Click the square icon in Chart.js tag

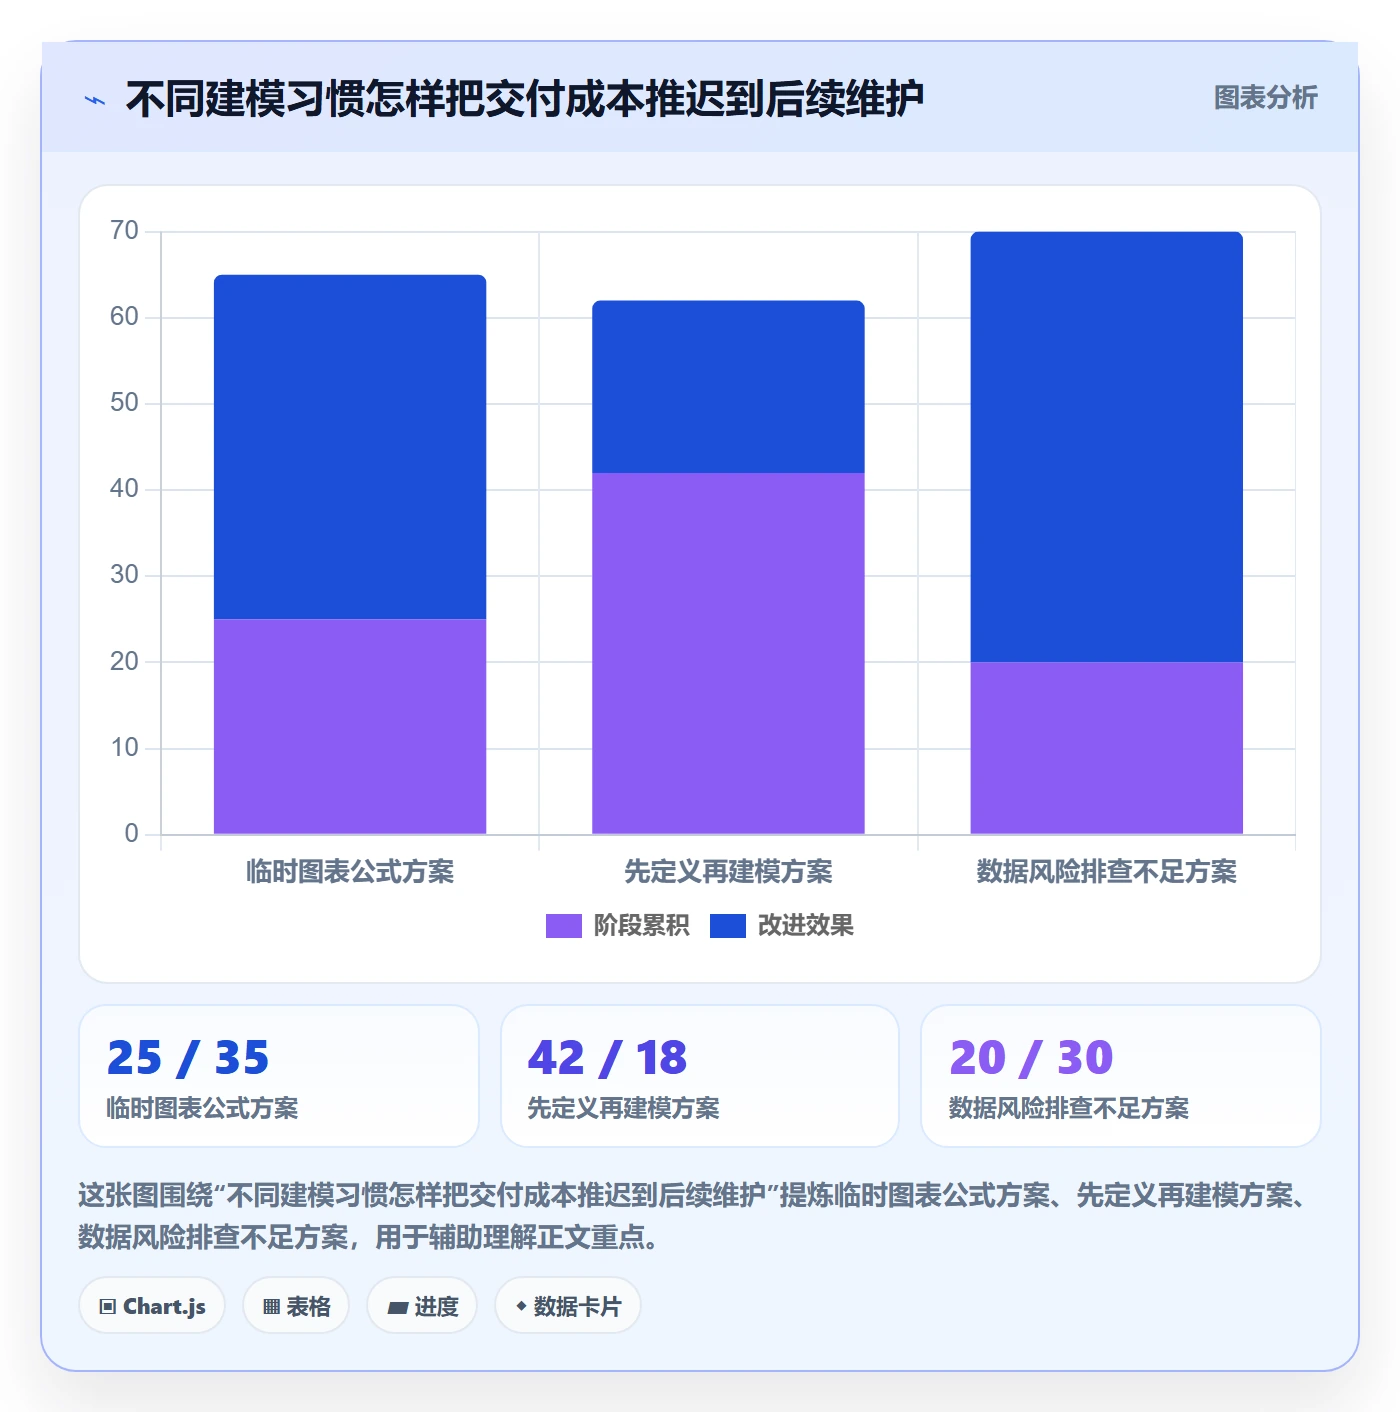(x=108, y=1307)
